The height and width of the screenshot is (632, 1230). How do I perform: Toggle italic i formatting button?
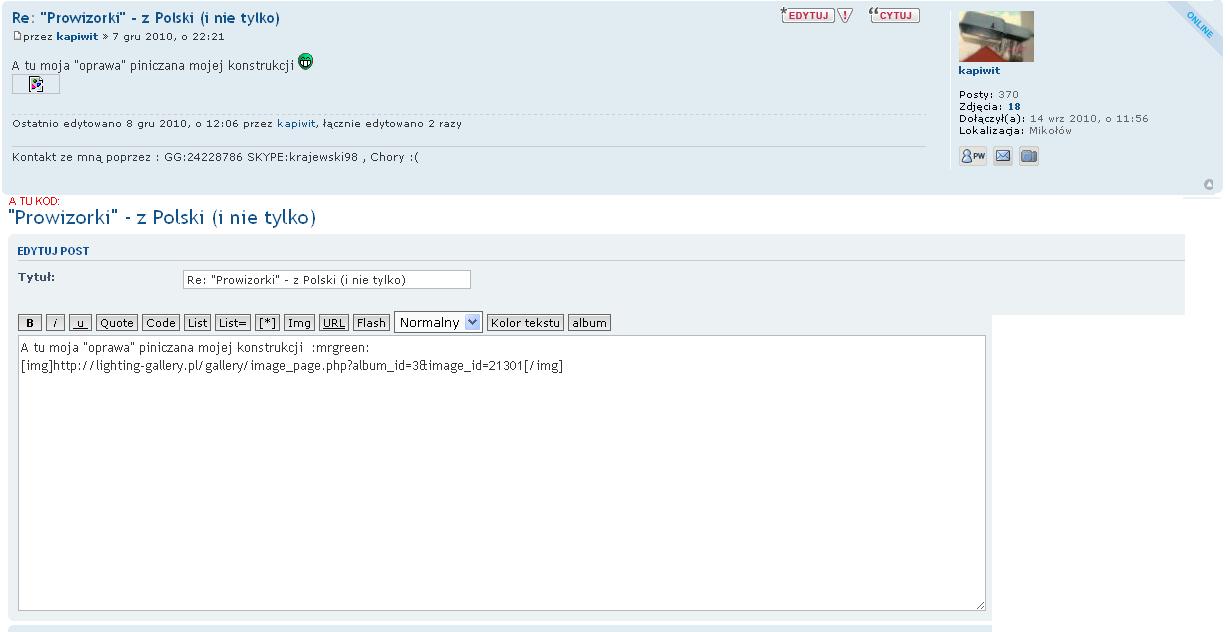(x=56, y=322)
